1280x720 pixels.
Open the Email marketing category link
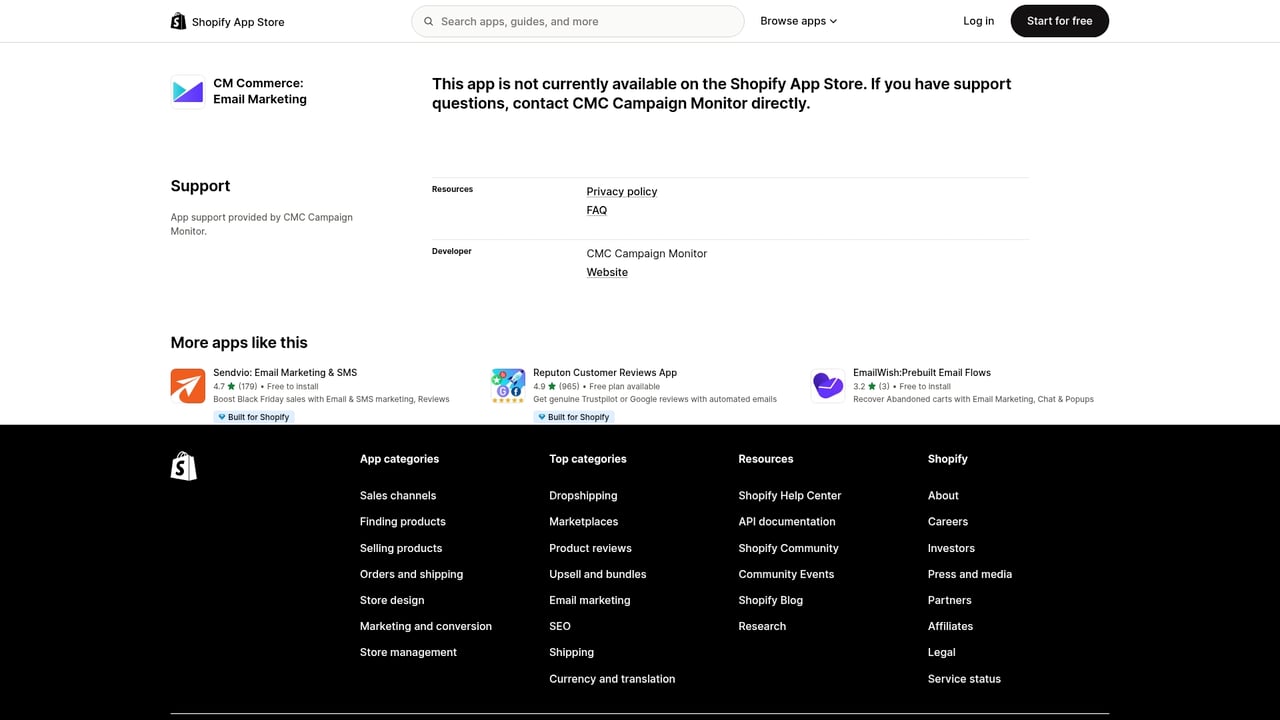(589, 600)
